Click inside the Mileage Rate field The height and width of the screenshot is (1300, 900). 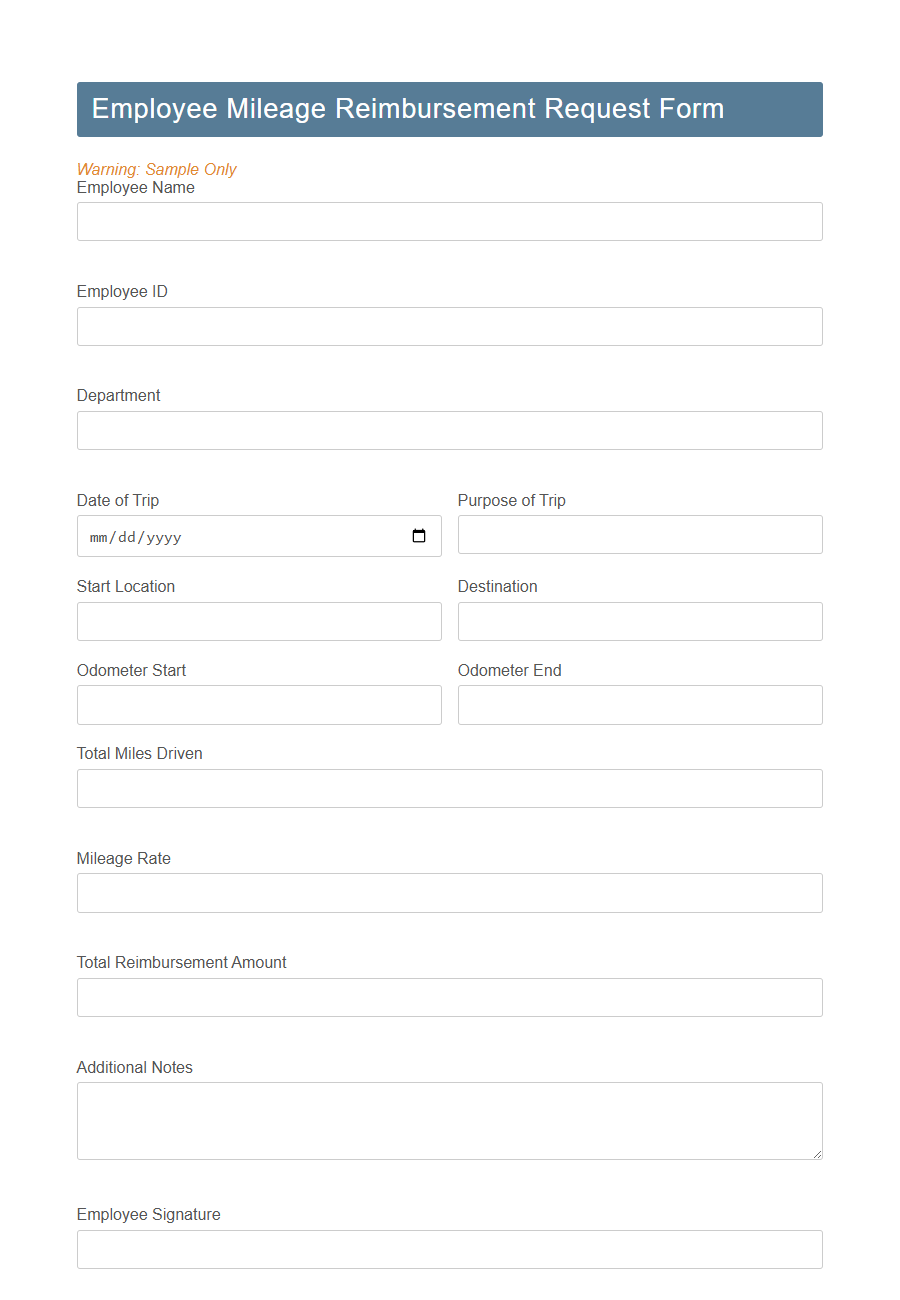[449, 893]
